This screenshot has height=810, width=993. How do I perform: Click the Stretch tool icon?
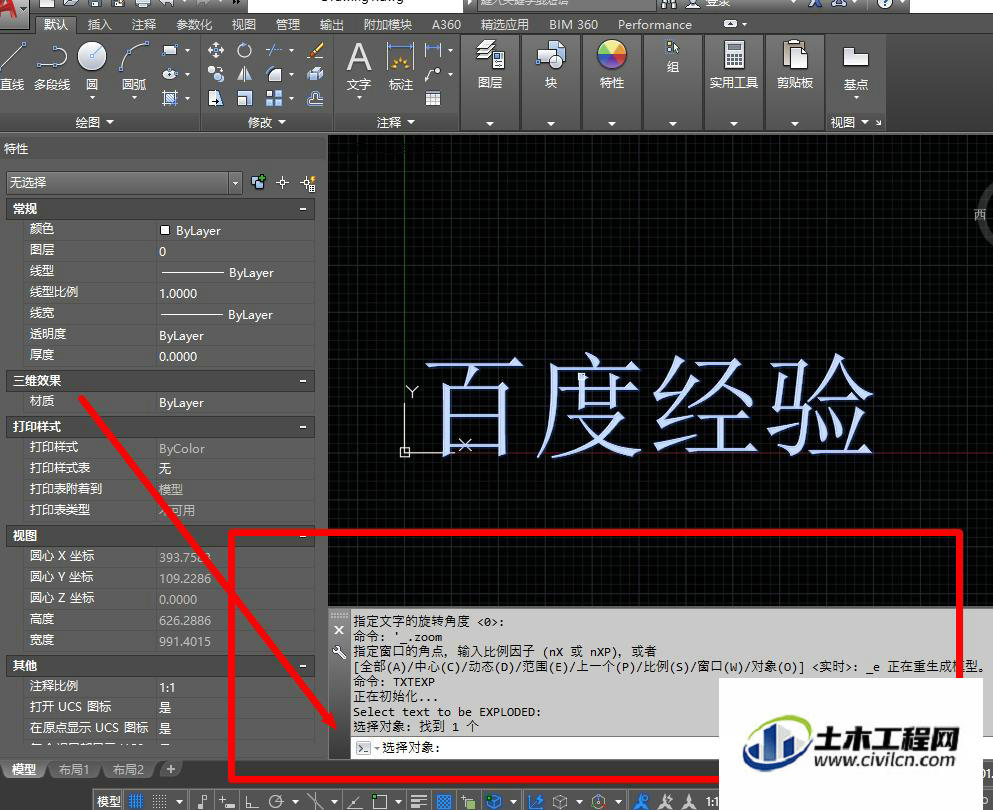click(216, 98)
